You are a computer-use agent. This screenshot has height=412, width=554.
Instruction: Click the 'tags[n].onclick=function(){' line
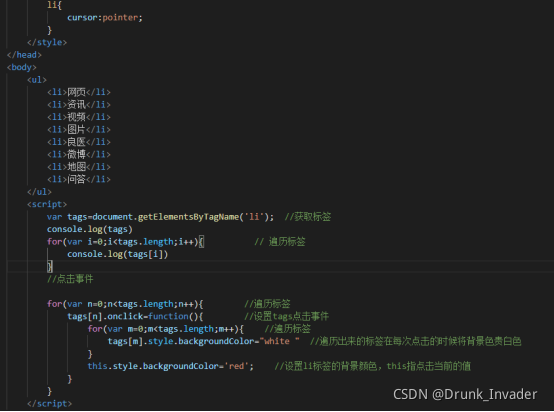pos(135,316)
